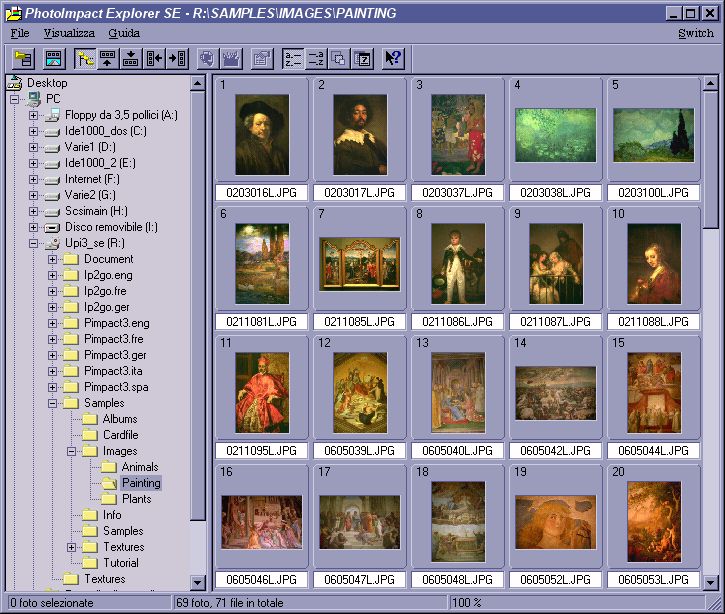Viewport: 725px width, 614px height.
Task: Expand the Varie1 (D:) drive node
Action: [x=33, y=147]
